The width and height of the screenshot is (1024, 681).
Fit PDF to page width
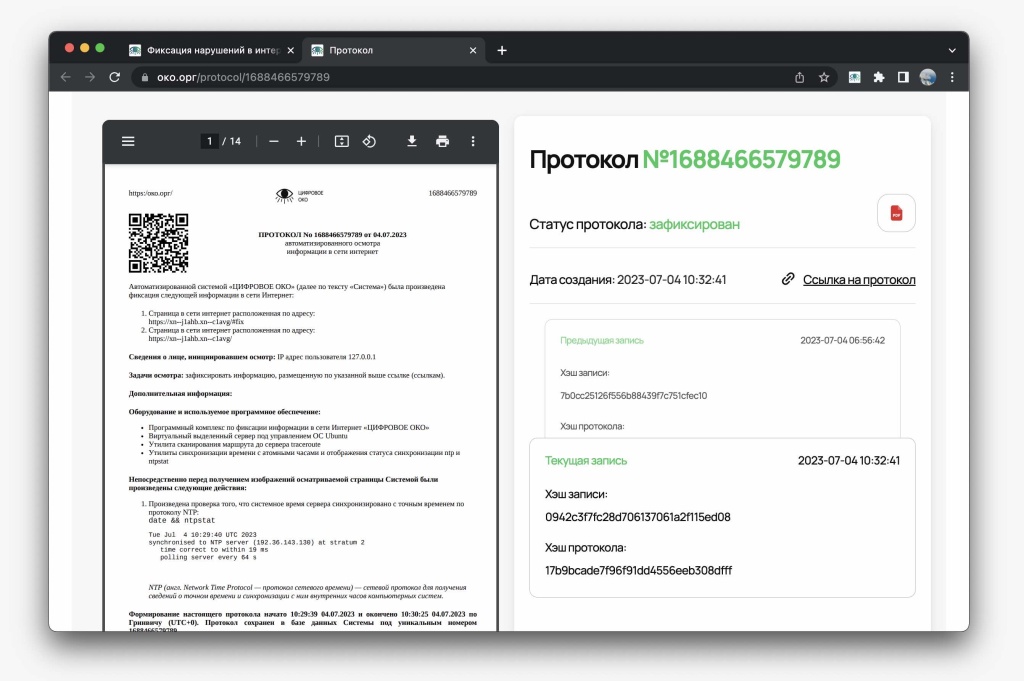342,141
